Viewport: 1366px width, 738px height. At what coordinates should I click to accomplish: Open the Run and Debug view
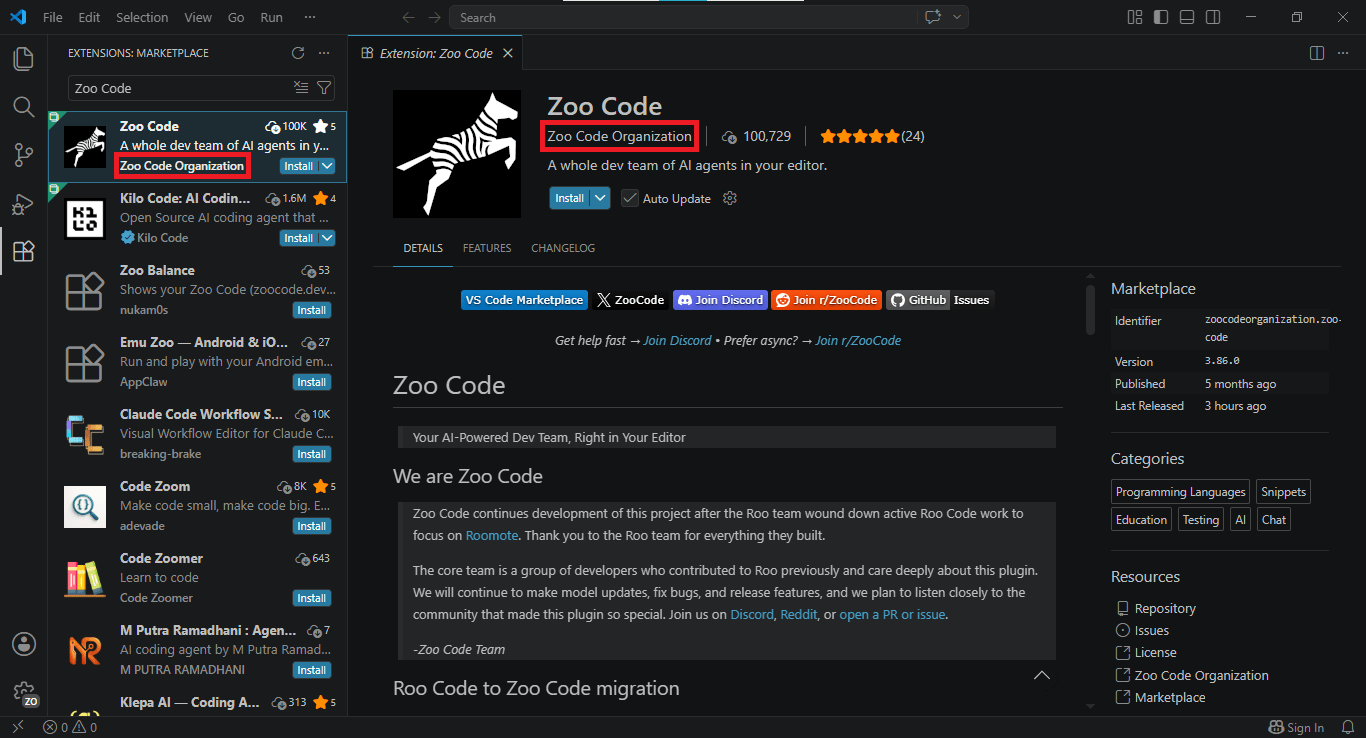coord(23,203)
